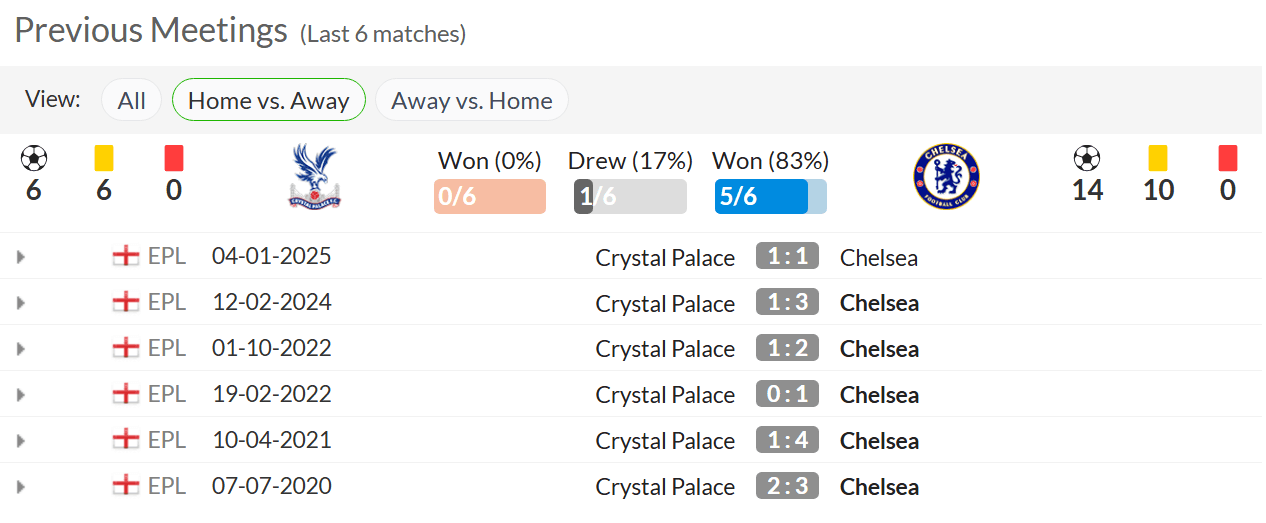Image resolution: width=1266 pixels, height=523 pixels.
Task: Click the Chelsea club crest
Action: pos(946,176)
